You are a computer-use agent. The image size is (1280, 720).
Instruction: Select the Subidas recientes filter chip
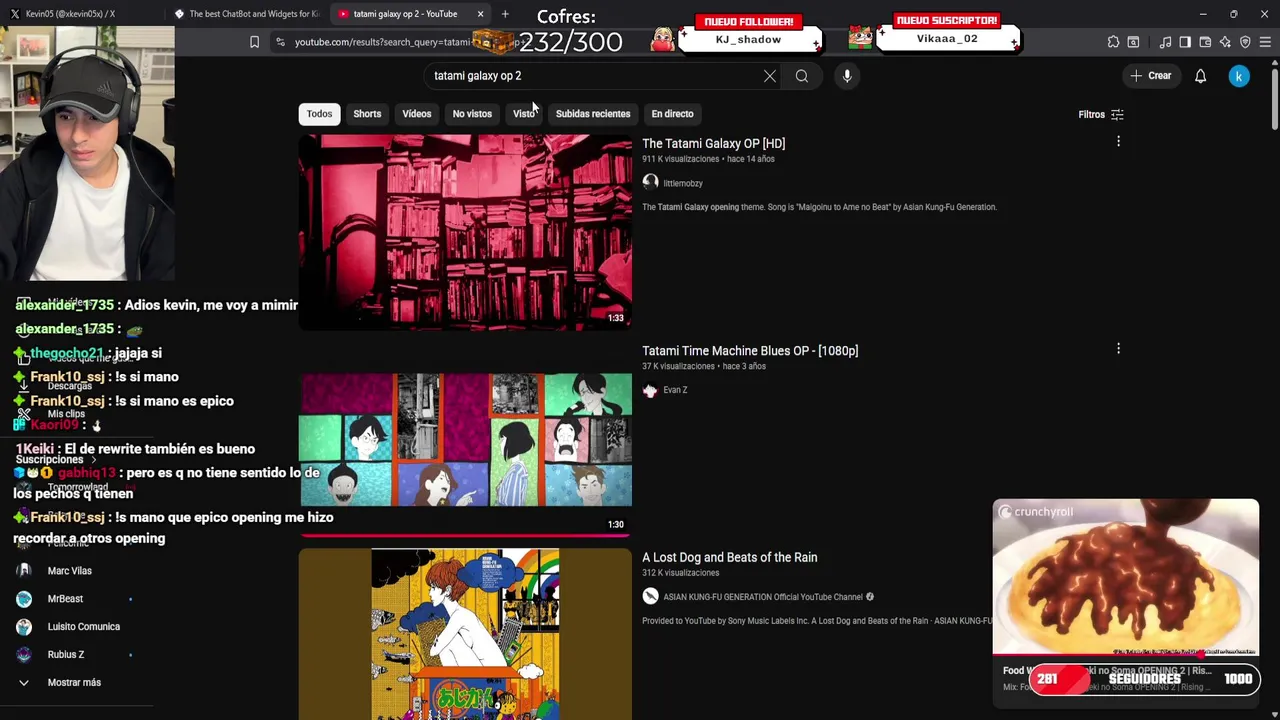click(x=593, y=114)
